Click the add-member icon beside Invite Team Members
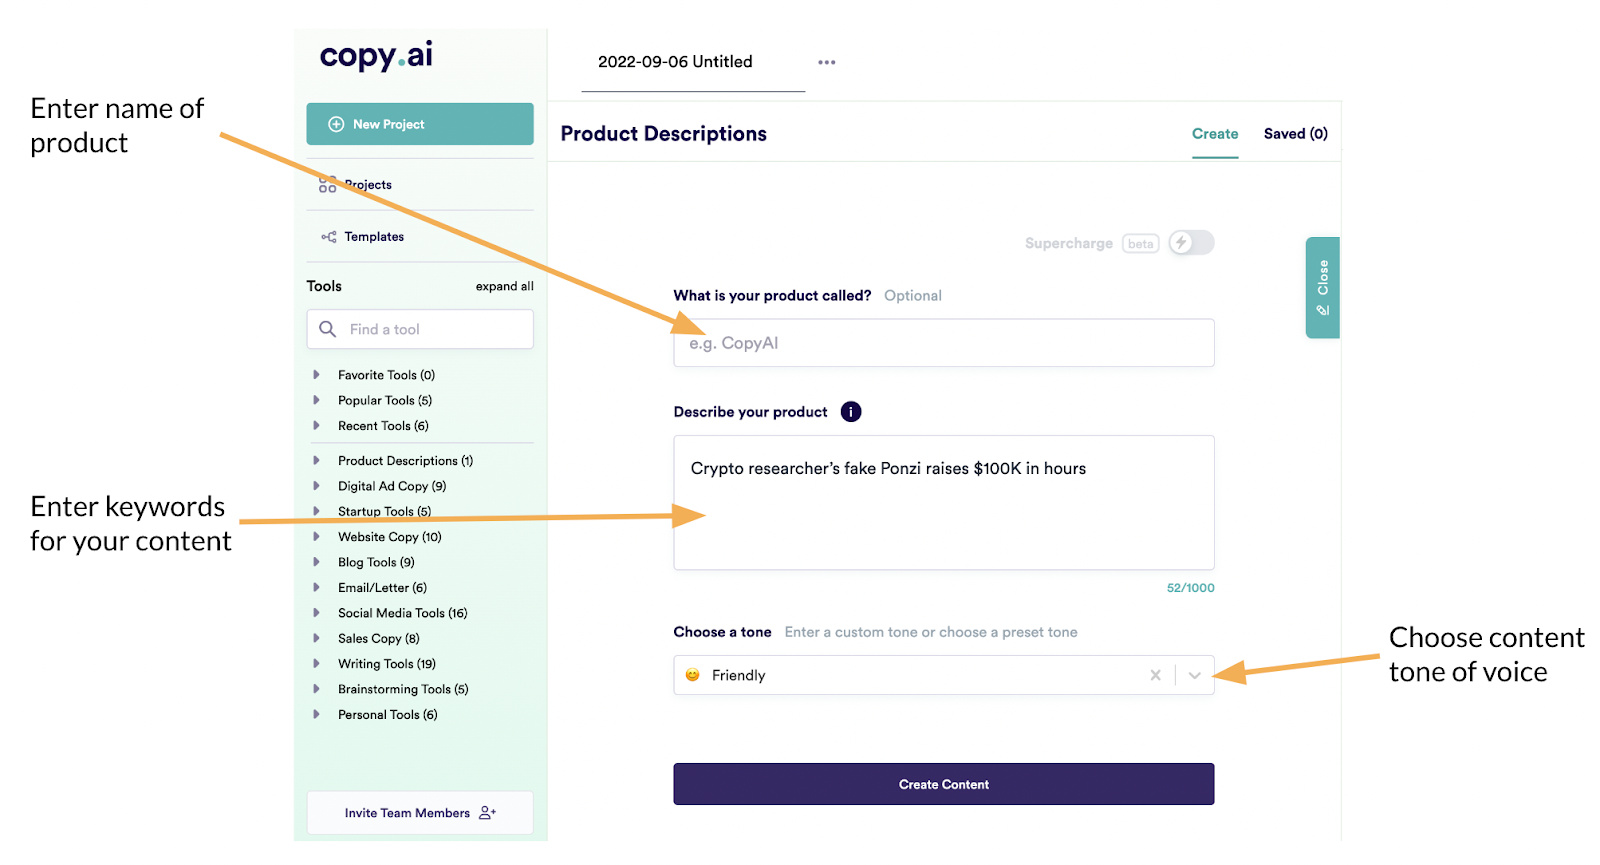The image size is (1600, 865). point(487,813)
